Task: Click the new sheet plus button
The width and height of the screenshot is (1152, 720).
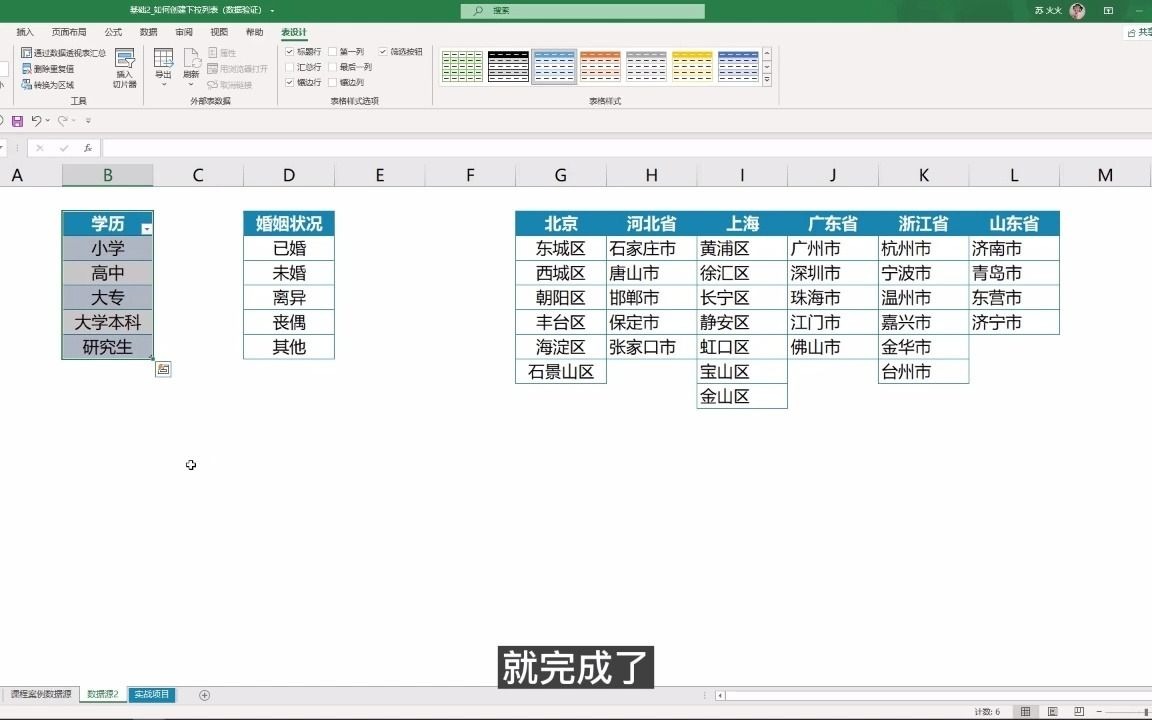Action: 204,694
